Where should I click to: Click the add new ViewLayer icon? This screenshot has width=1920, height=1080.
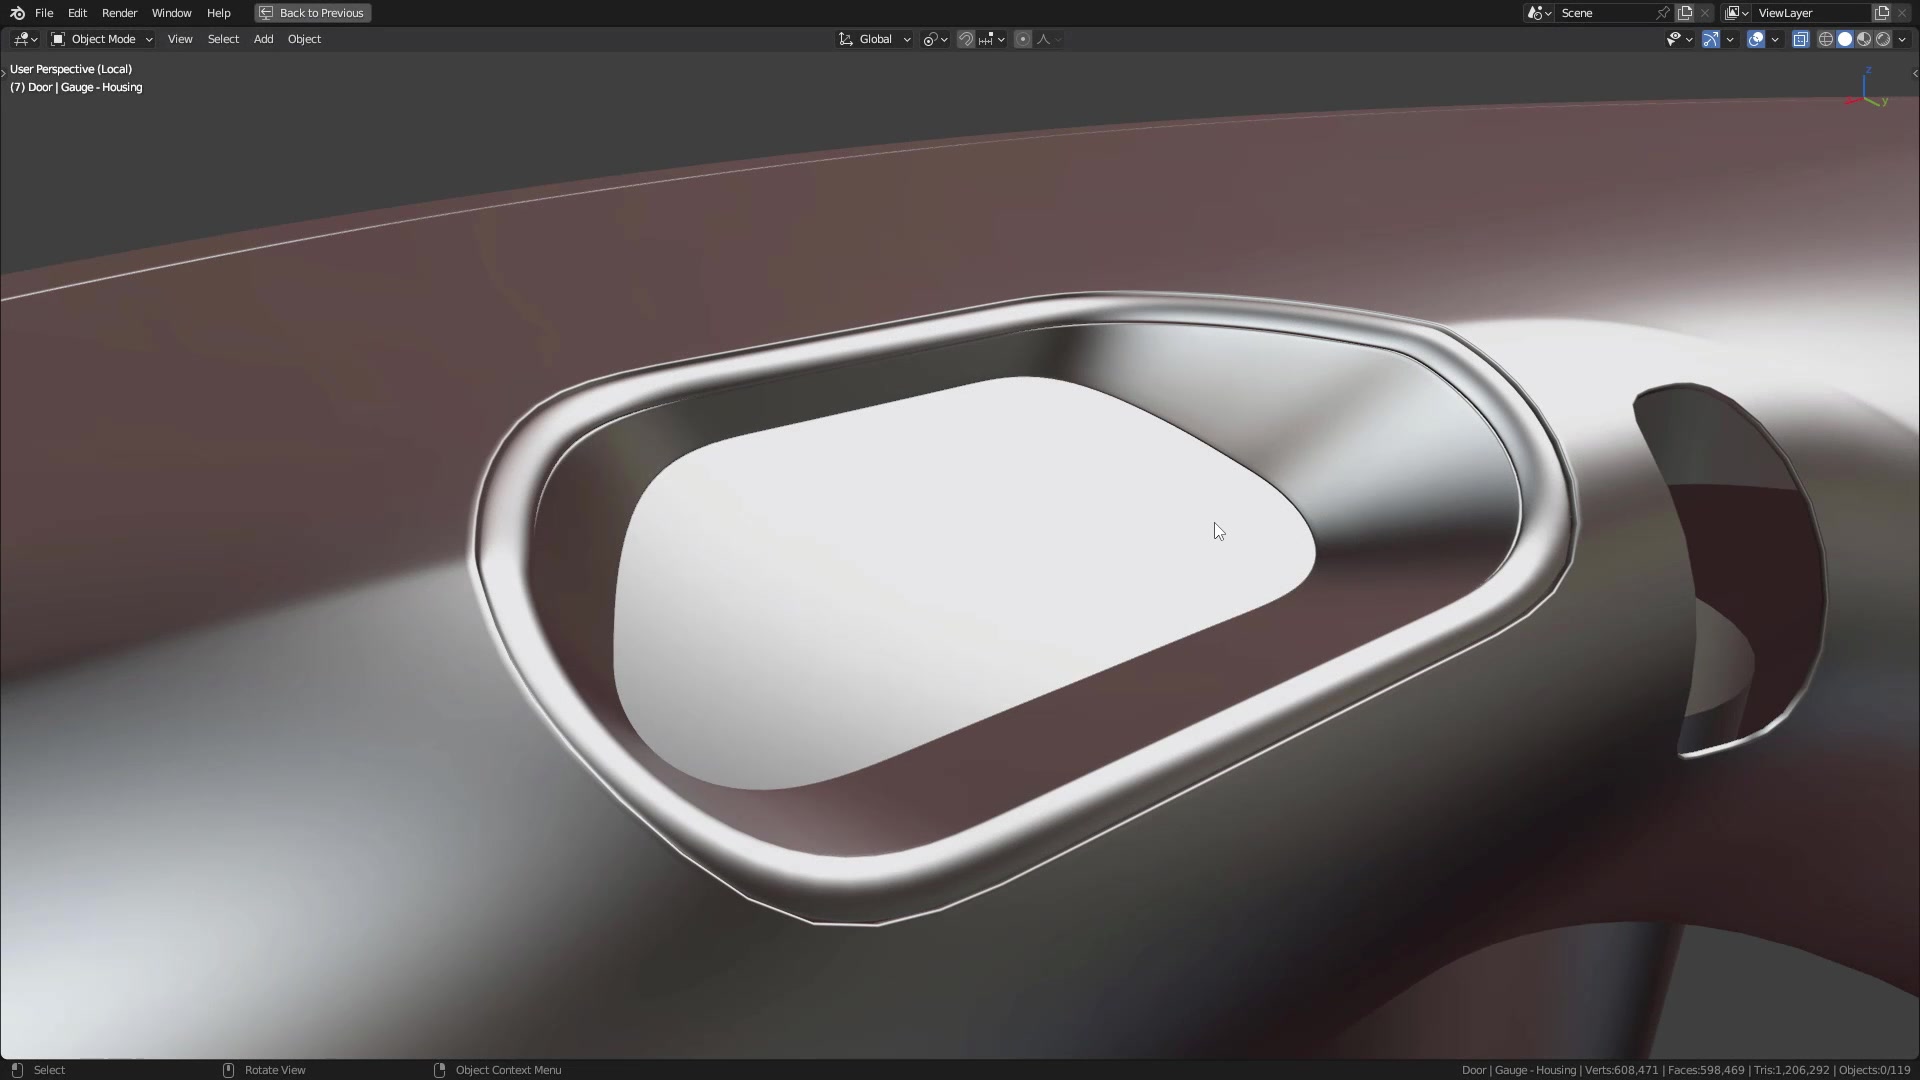click(x=1882, y=13)
